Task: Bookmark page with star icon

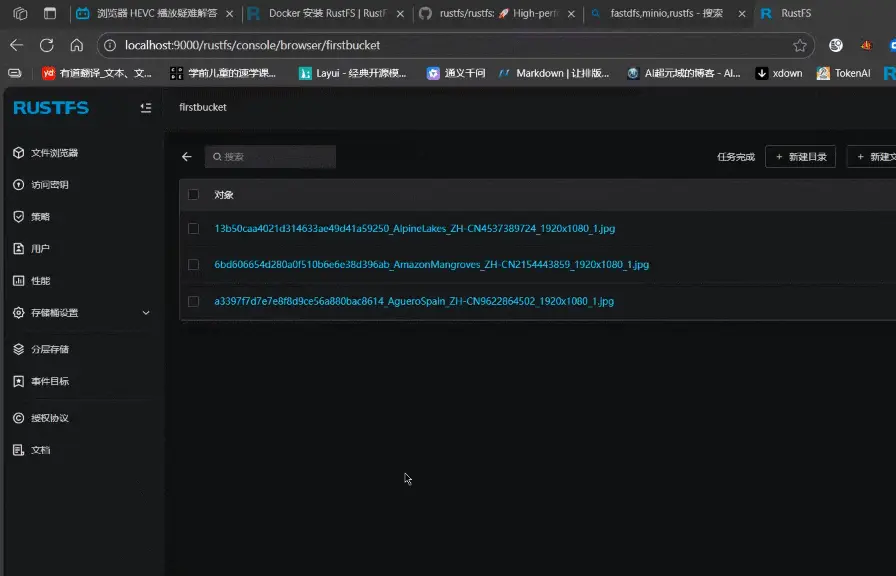Action: point(800,45)
